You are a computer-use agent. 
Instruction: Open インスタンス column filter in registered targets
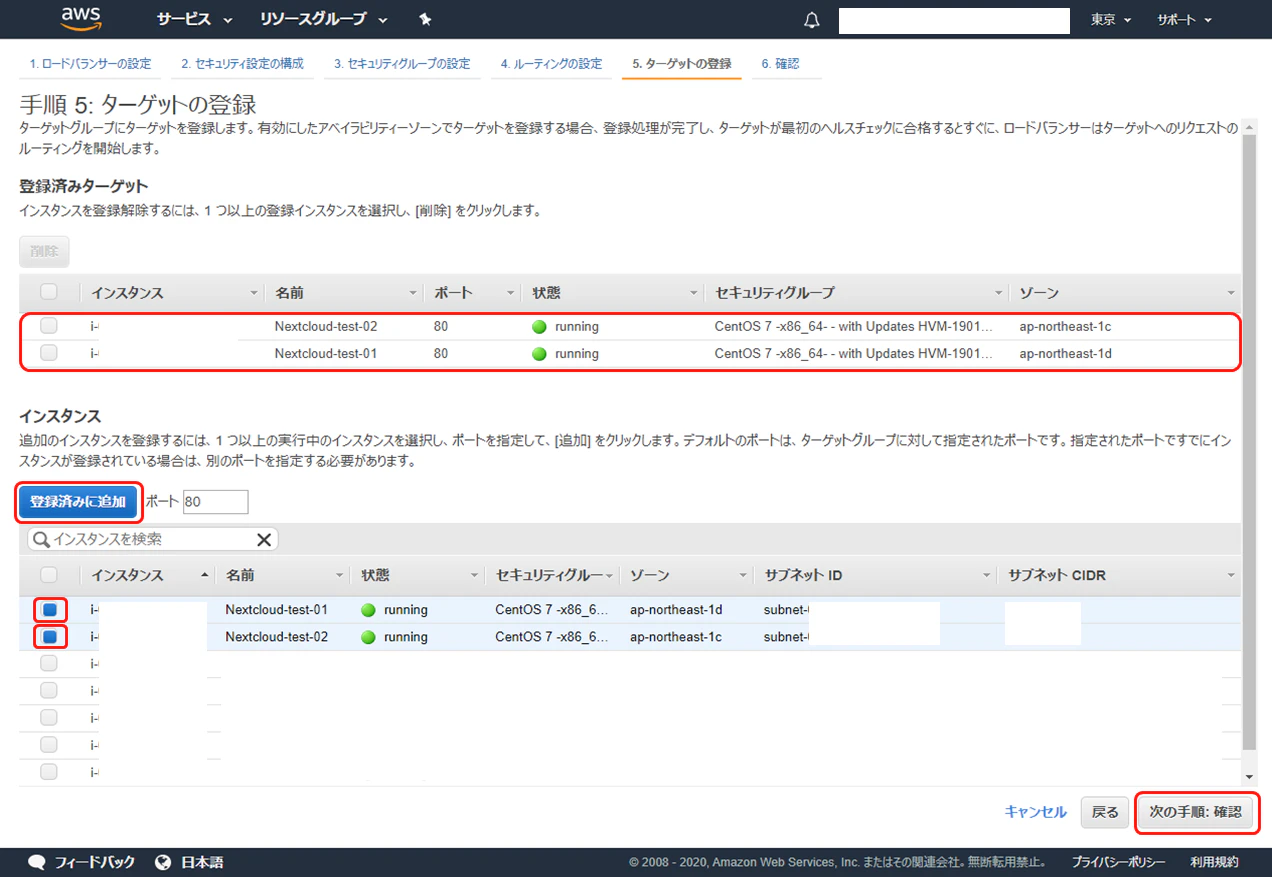tap(253, 293)
